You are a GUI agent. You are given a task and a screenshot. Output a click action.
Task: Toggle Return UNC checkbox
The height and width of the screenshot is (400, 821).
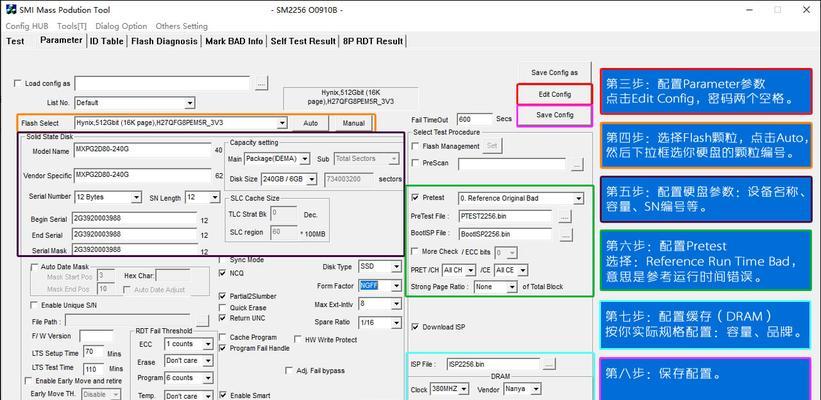click(222, 318)
